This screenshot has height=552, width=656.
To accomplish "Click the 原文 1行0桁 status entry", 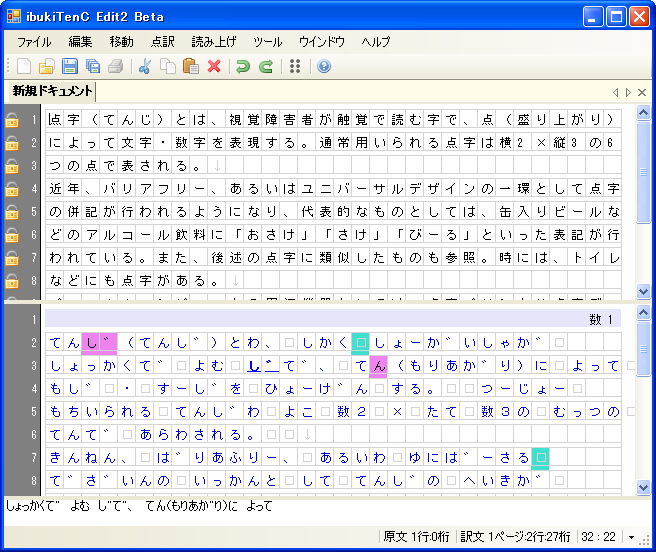I will 416,537.
